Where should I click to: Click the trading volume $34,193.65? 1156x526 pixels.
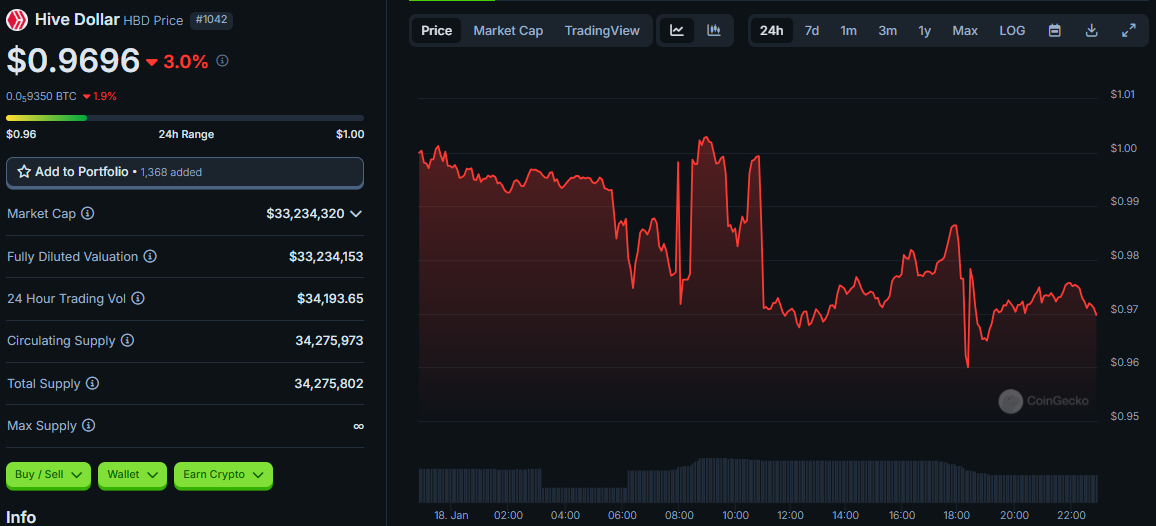(330, 299)
